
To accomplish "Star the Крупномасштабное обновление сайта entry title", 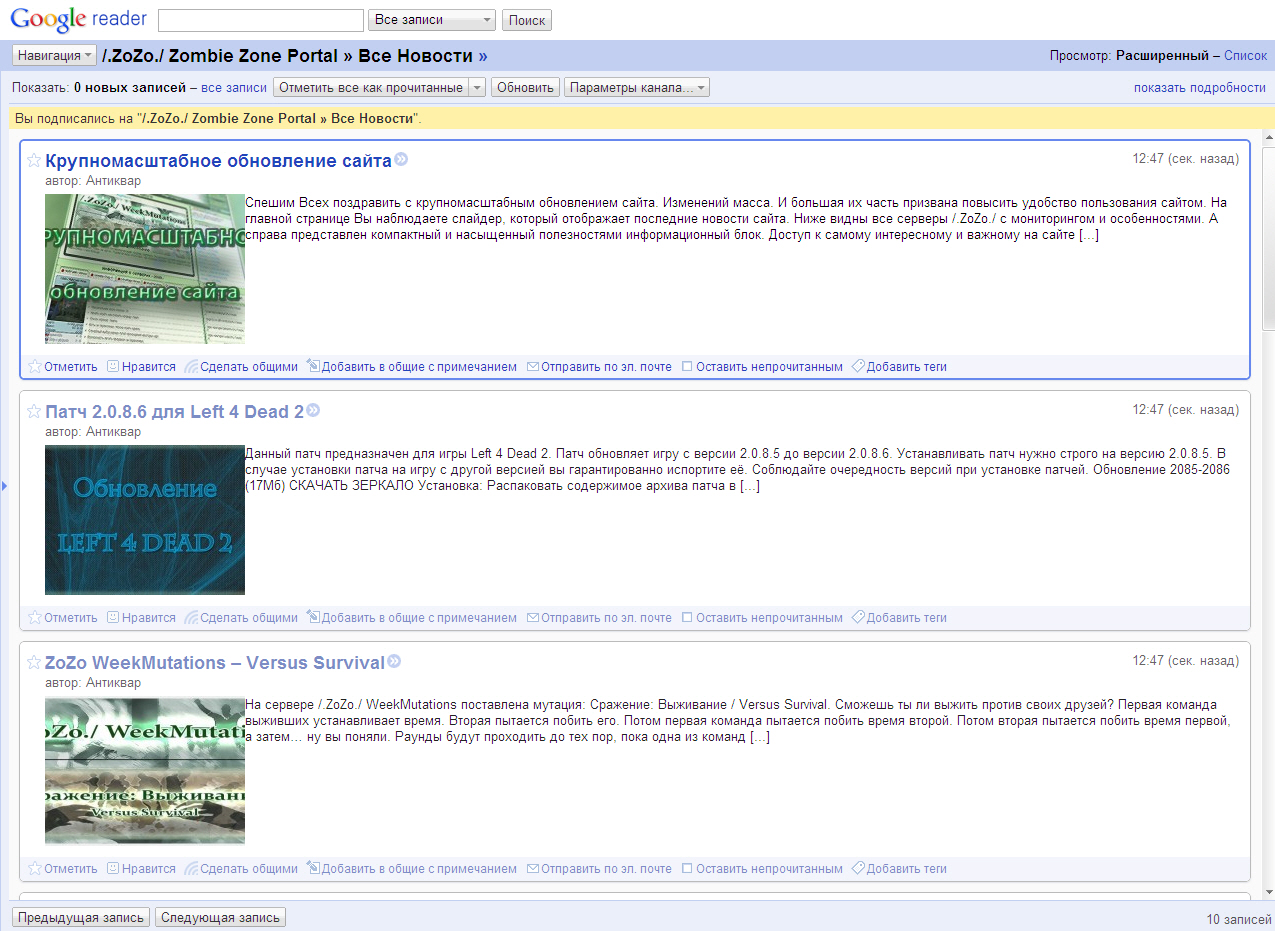I will pyautogui.click(x=34, y=161).
